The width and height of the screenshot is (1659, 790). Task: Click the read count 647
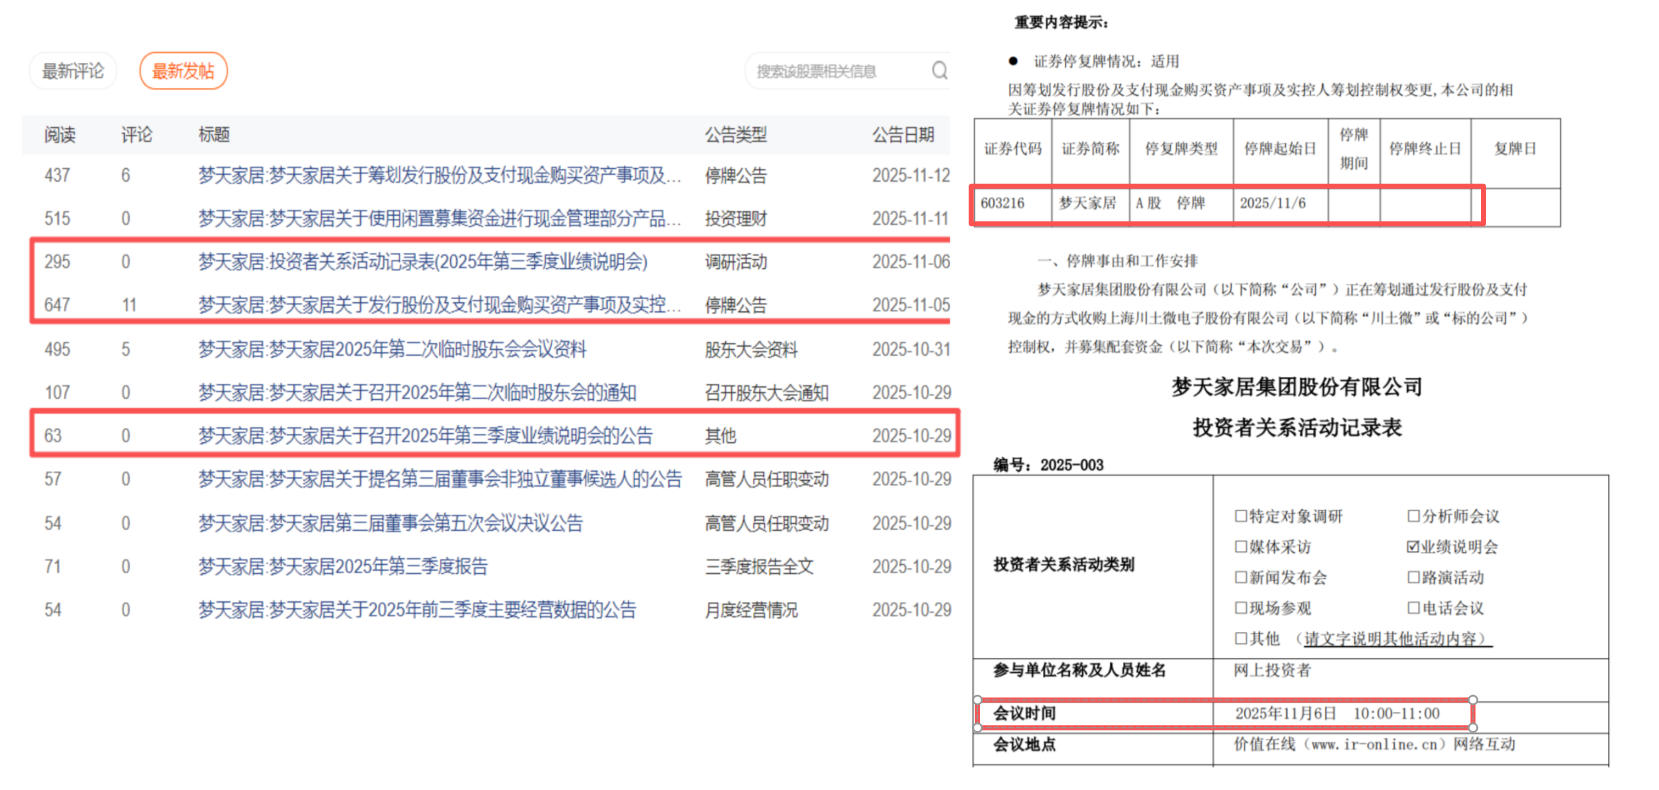(57, 305)
